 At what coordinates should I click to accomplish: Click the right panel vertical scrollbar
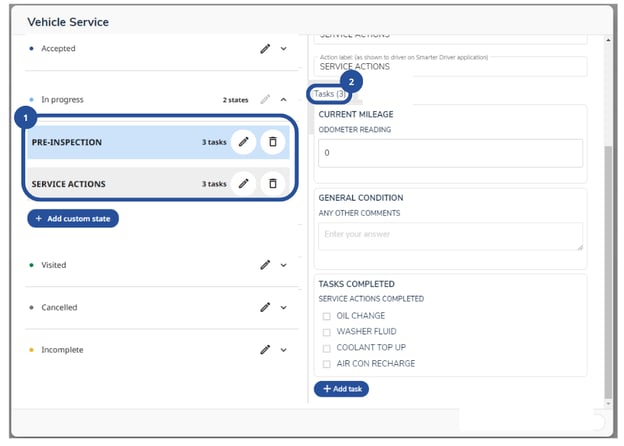coord(608,273)
